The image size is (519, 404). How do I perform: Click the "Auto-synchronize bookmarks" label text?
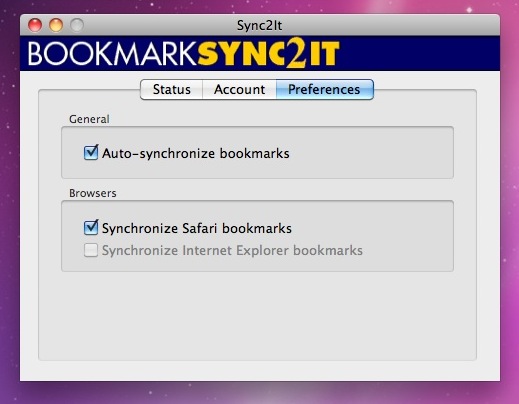point(196,154)
